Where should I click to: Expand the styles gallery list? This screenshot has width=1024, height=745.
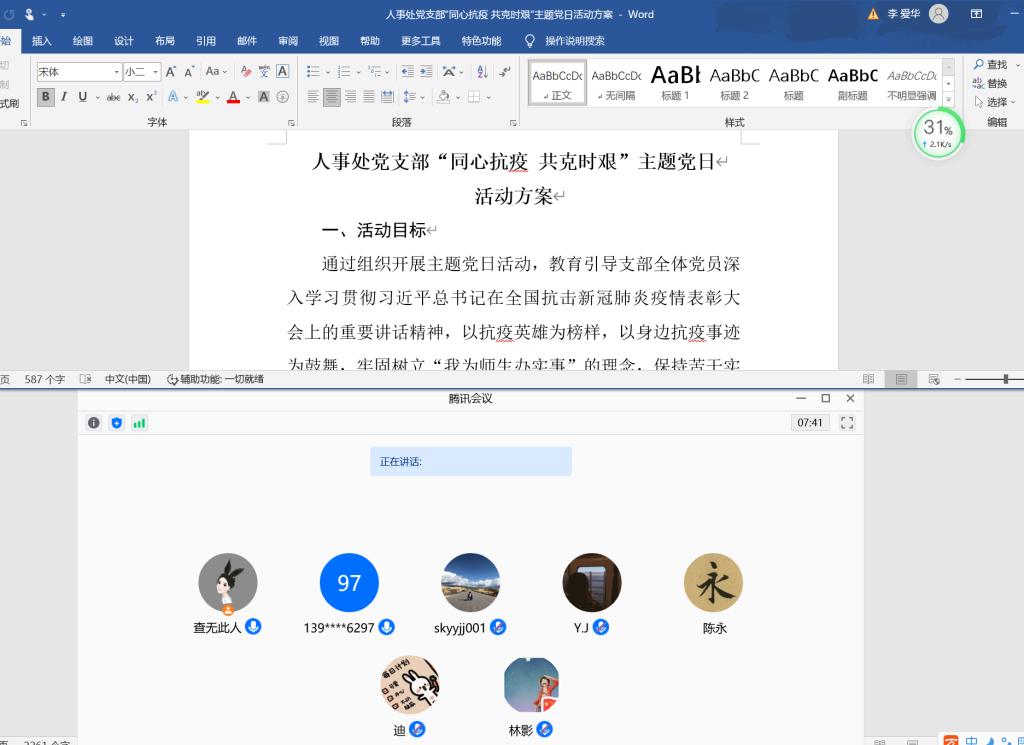pos(949,100)
